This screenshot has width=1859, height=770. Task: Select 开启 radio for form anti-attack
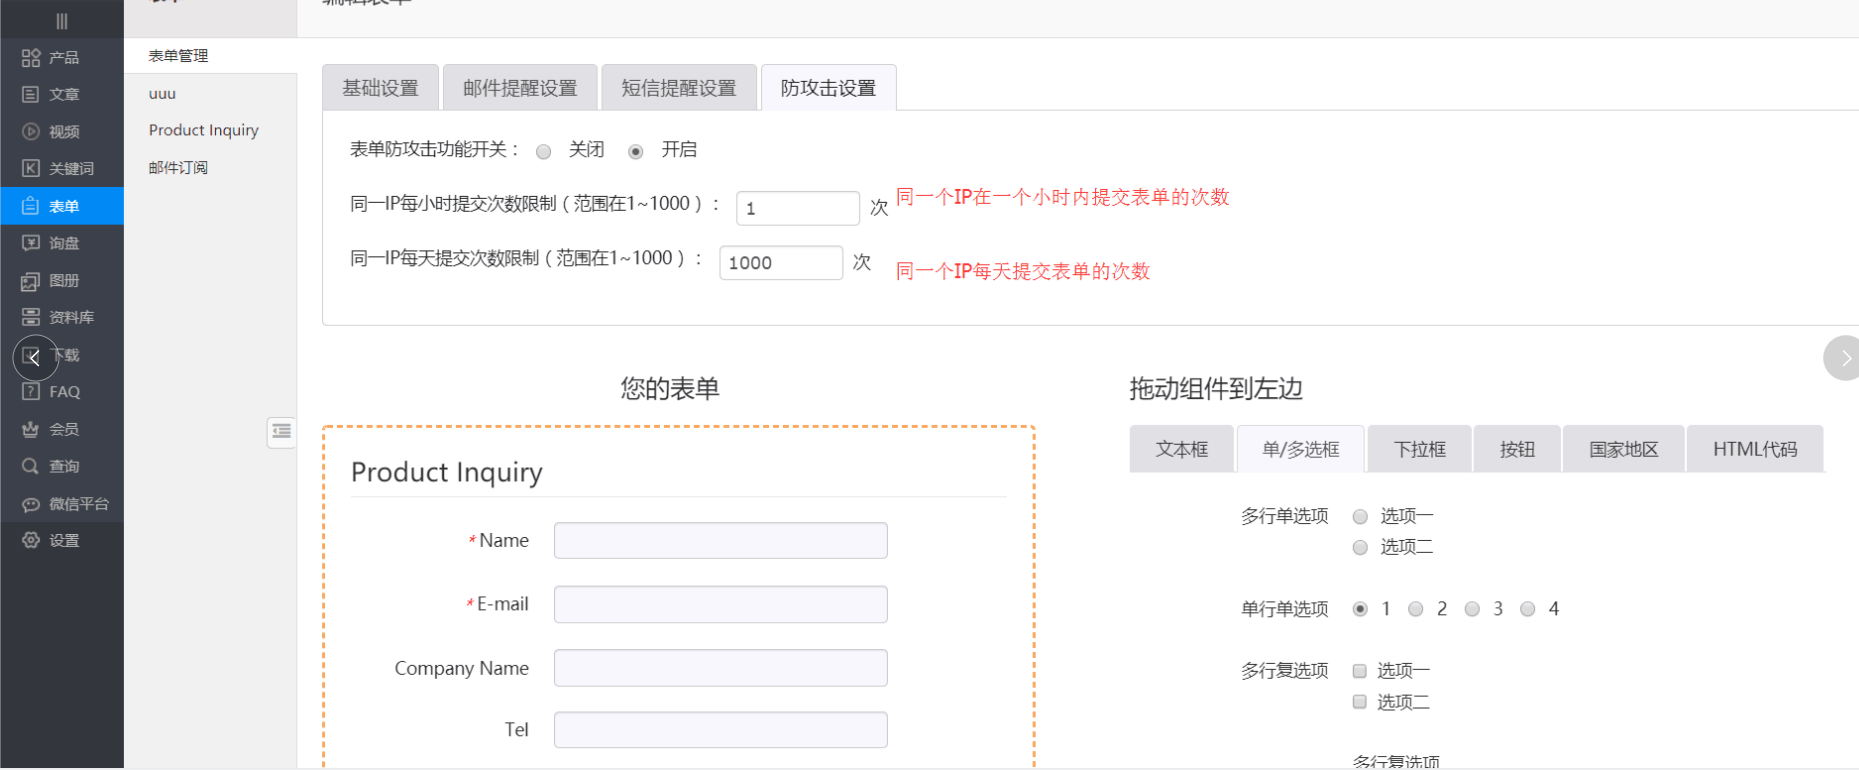635,152
